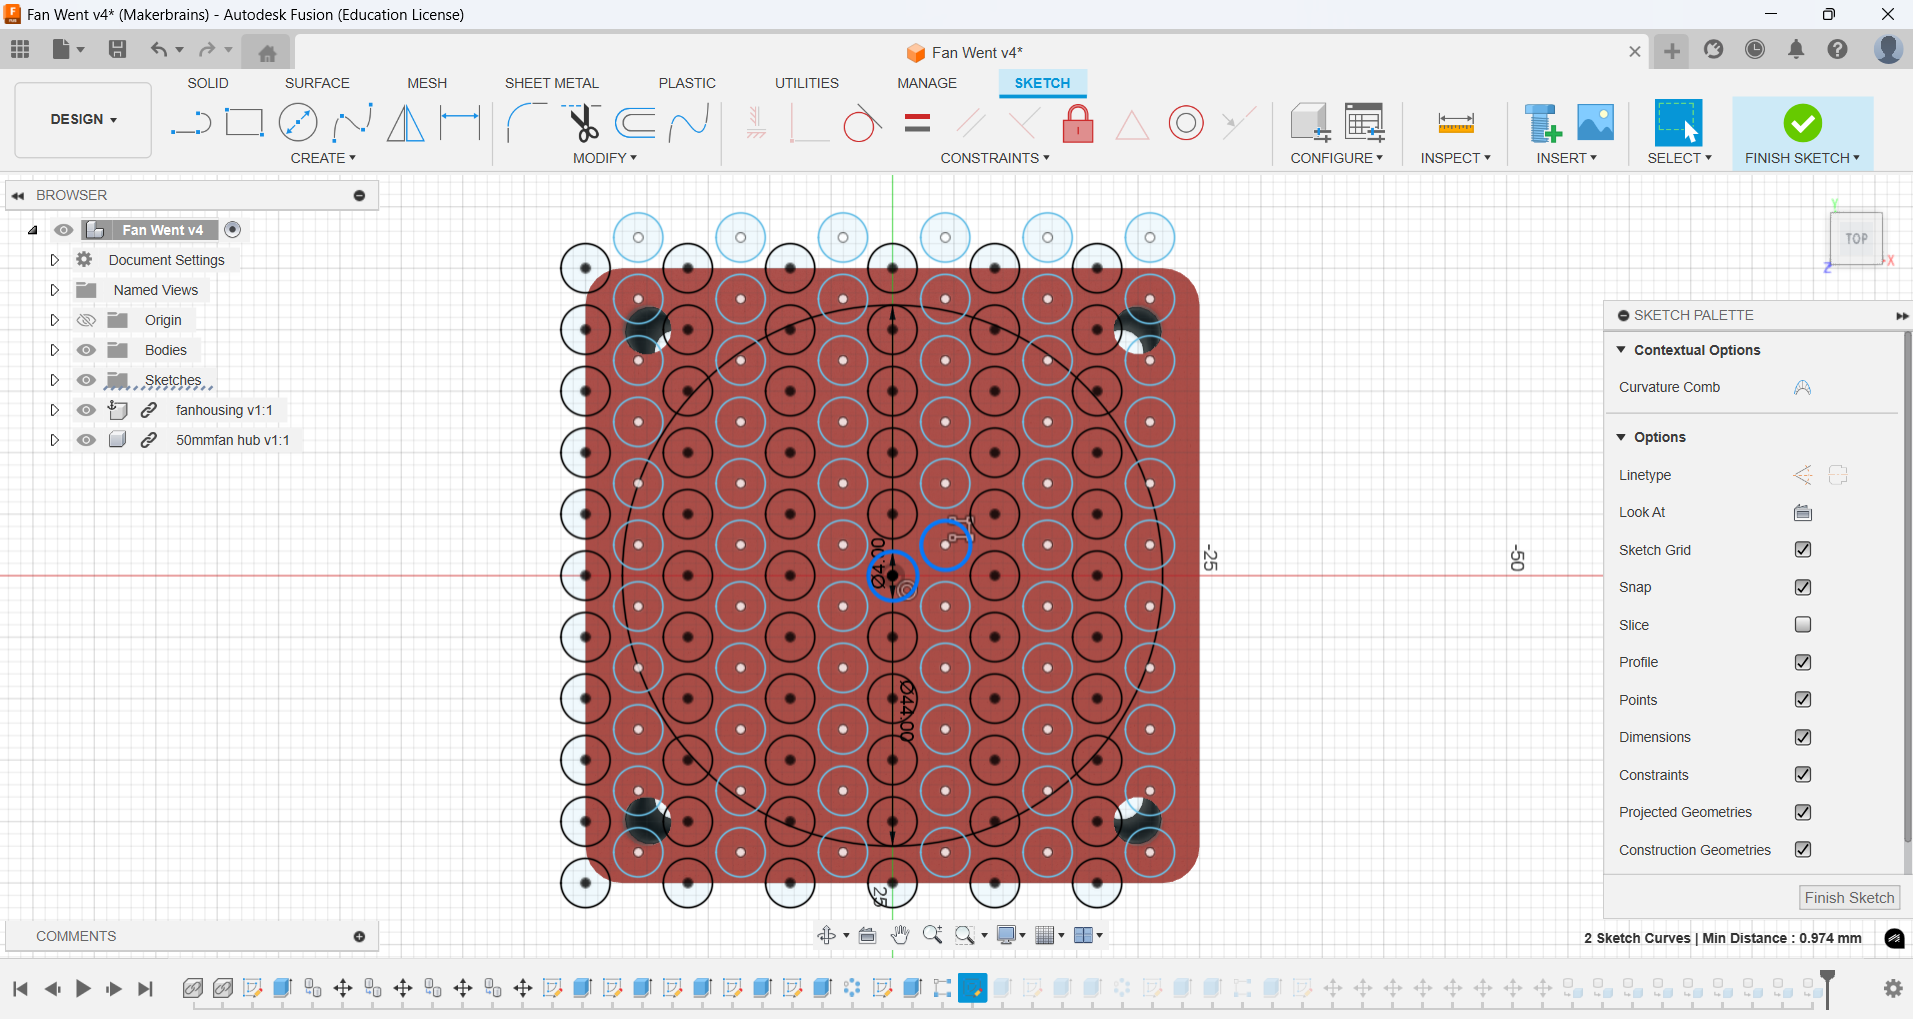Open the DESIGN workspace dropdown

coord(82,119)
